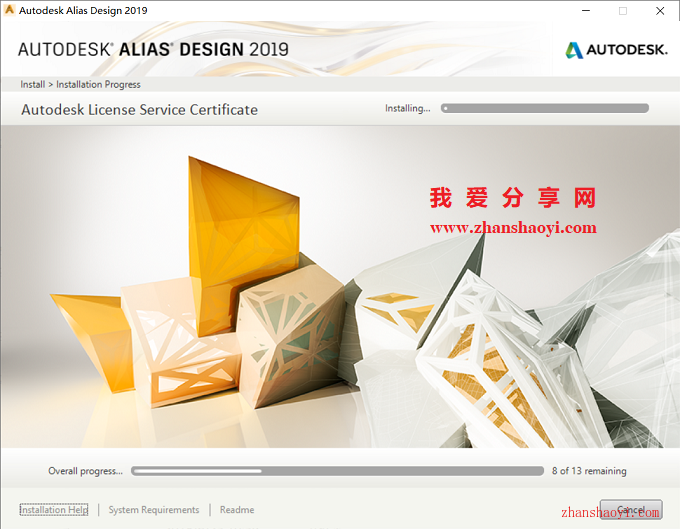Click the Installing component progress bar
This screenshot has height=529, width=680.
545,108
